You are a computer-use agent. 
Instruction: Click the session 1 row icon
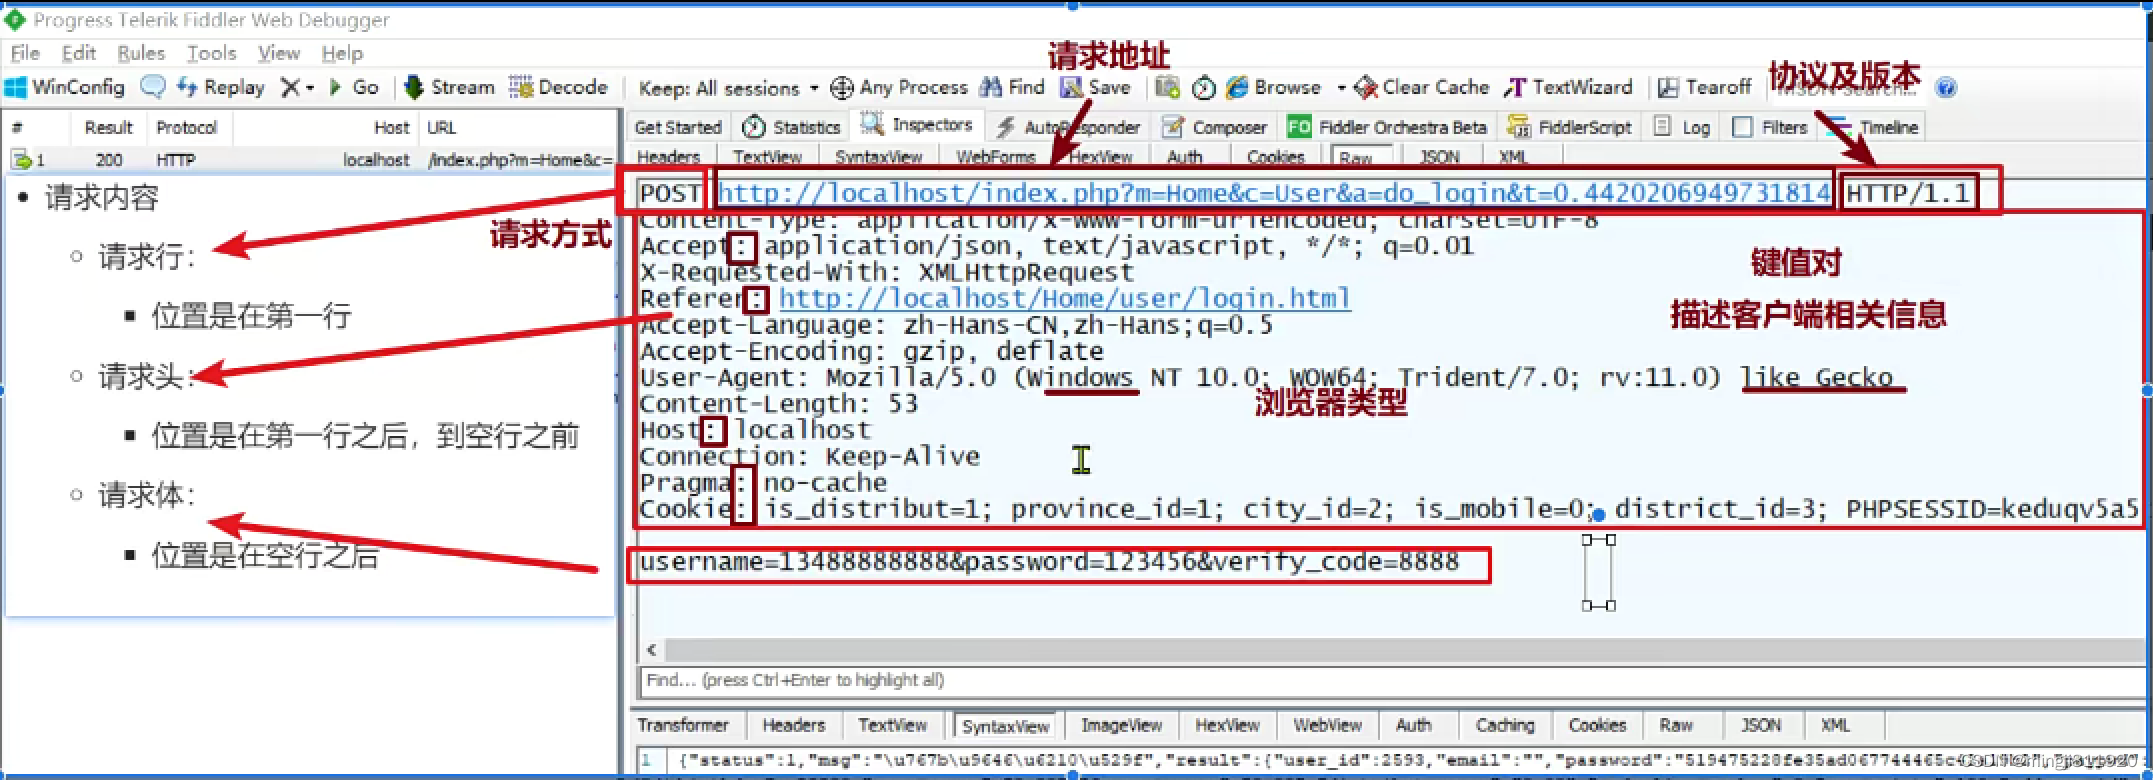click(x=20, y=159)
